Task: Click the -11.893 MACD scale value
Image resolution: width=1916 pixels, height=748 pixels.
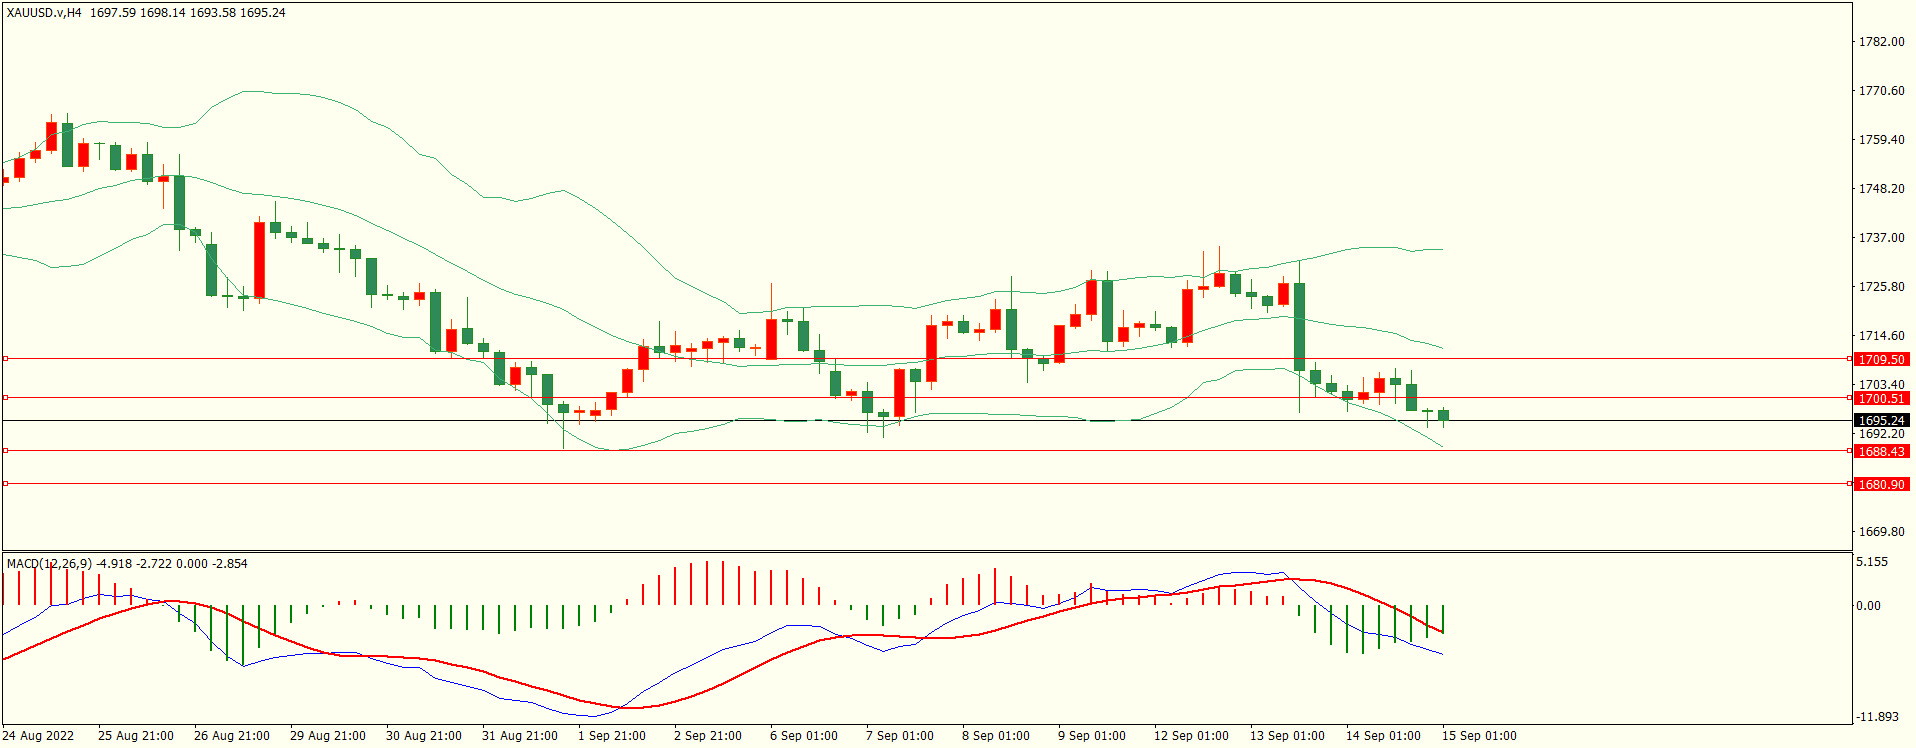Action: click(1877, 717)
